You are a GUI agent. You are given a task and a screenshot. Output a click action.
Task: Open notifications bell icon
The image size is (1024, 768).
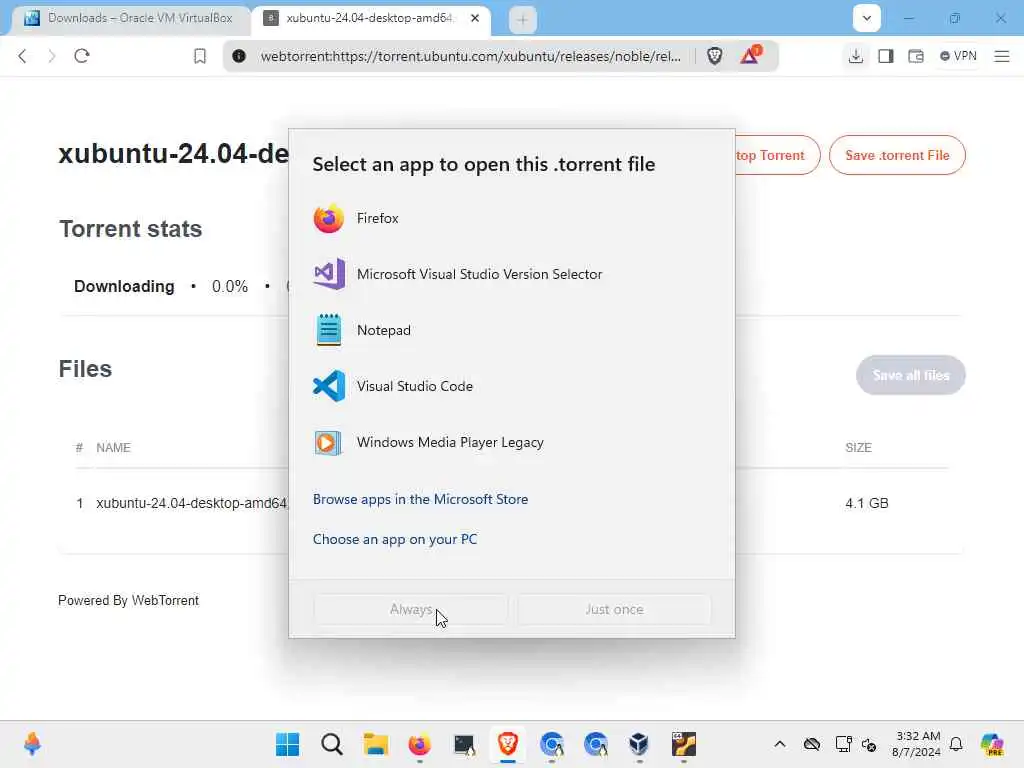tap(956, 744)
